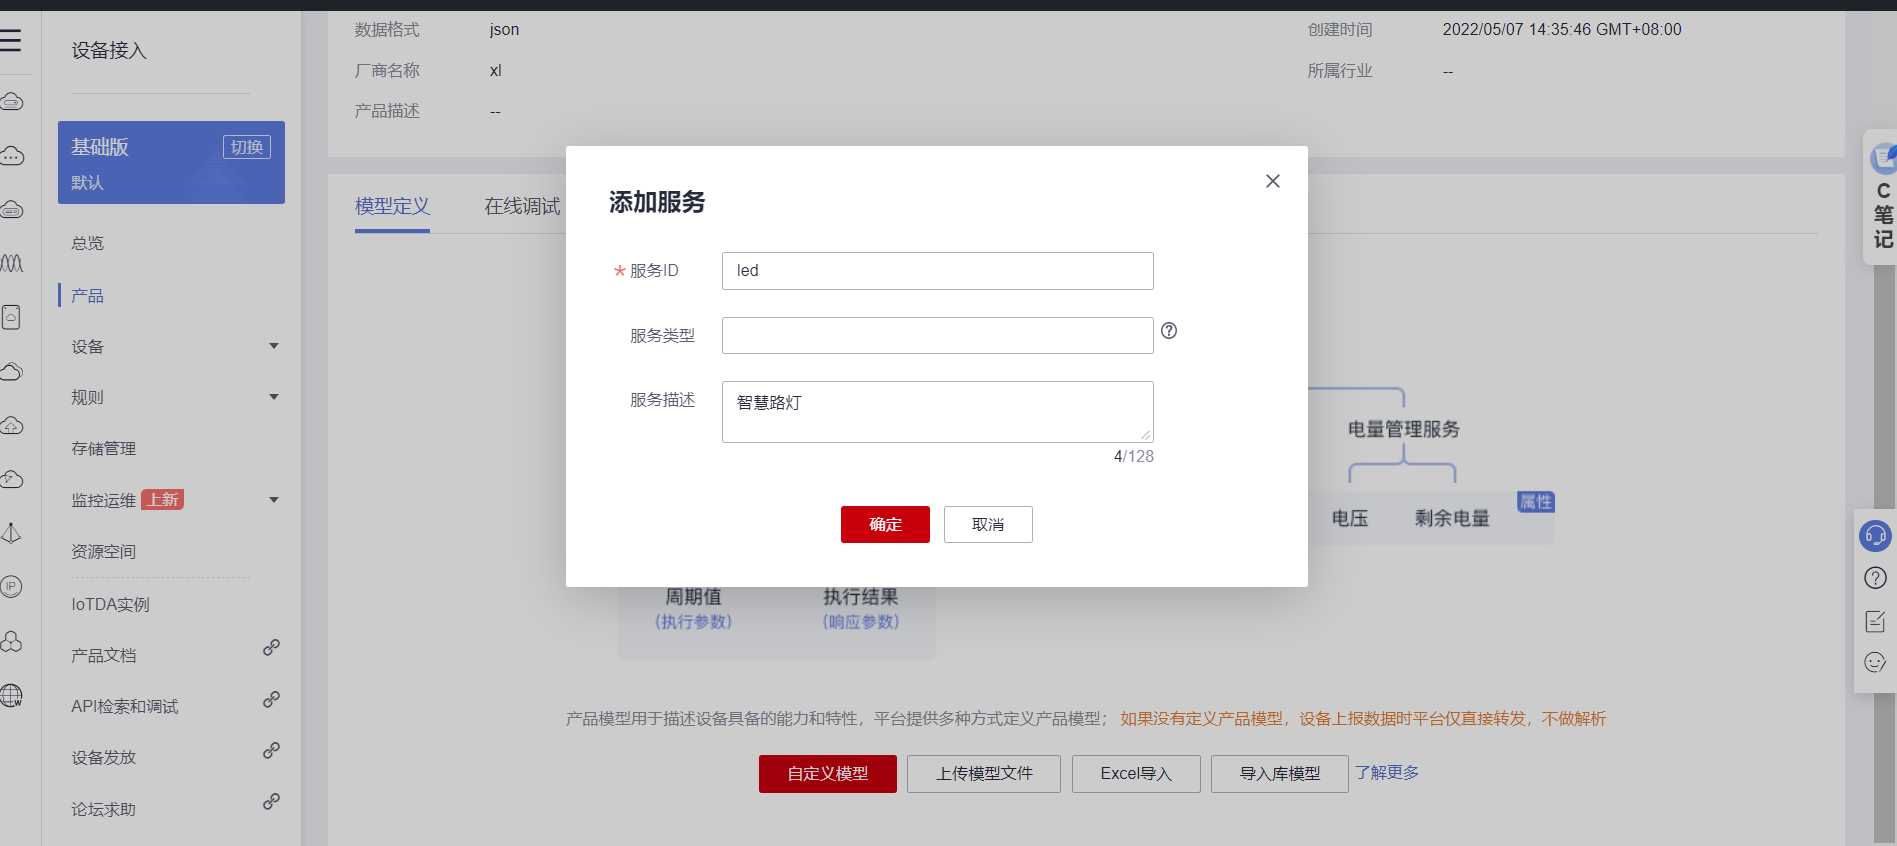Viewport: 1897px width, 846px height.
Task: Open 论坛求助 external link icon
Action: pyautogui.click(x=271, y=801)
